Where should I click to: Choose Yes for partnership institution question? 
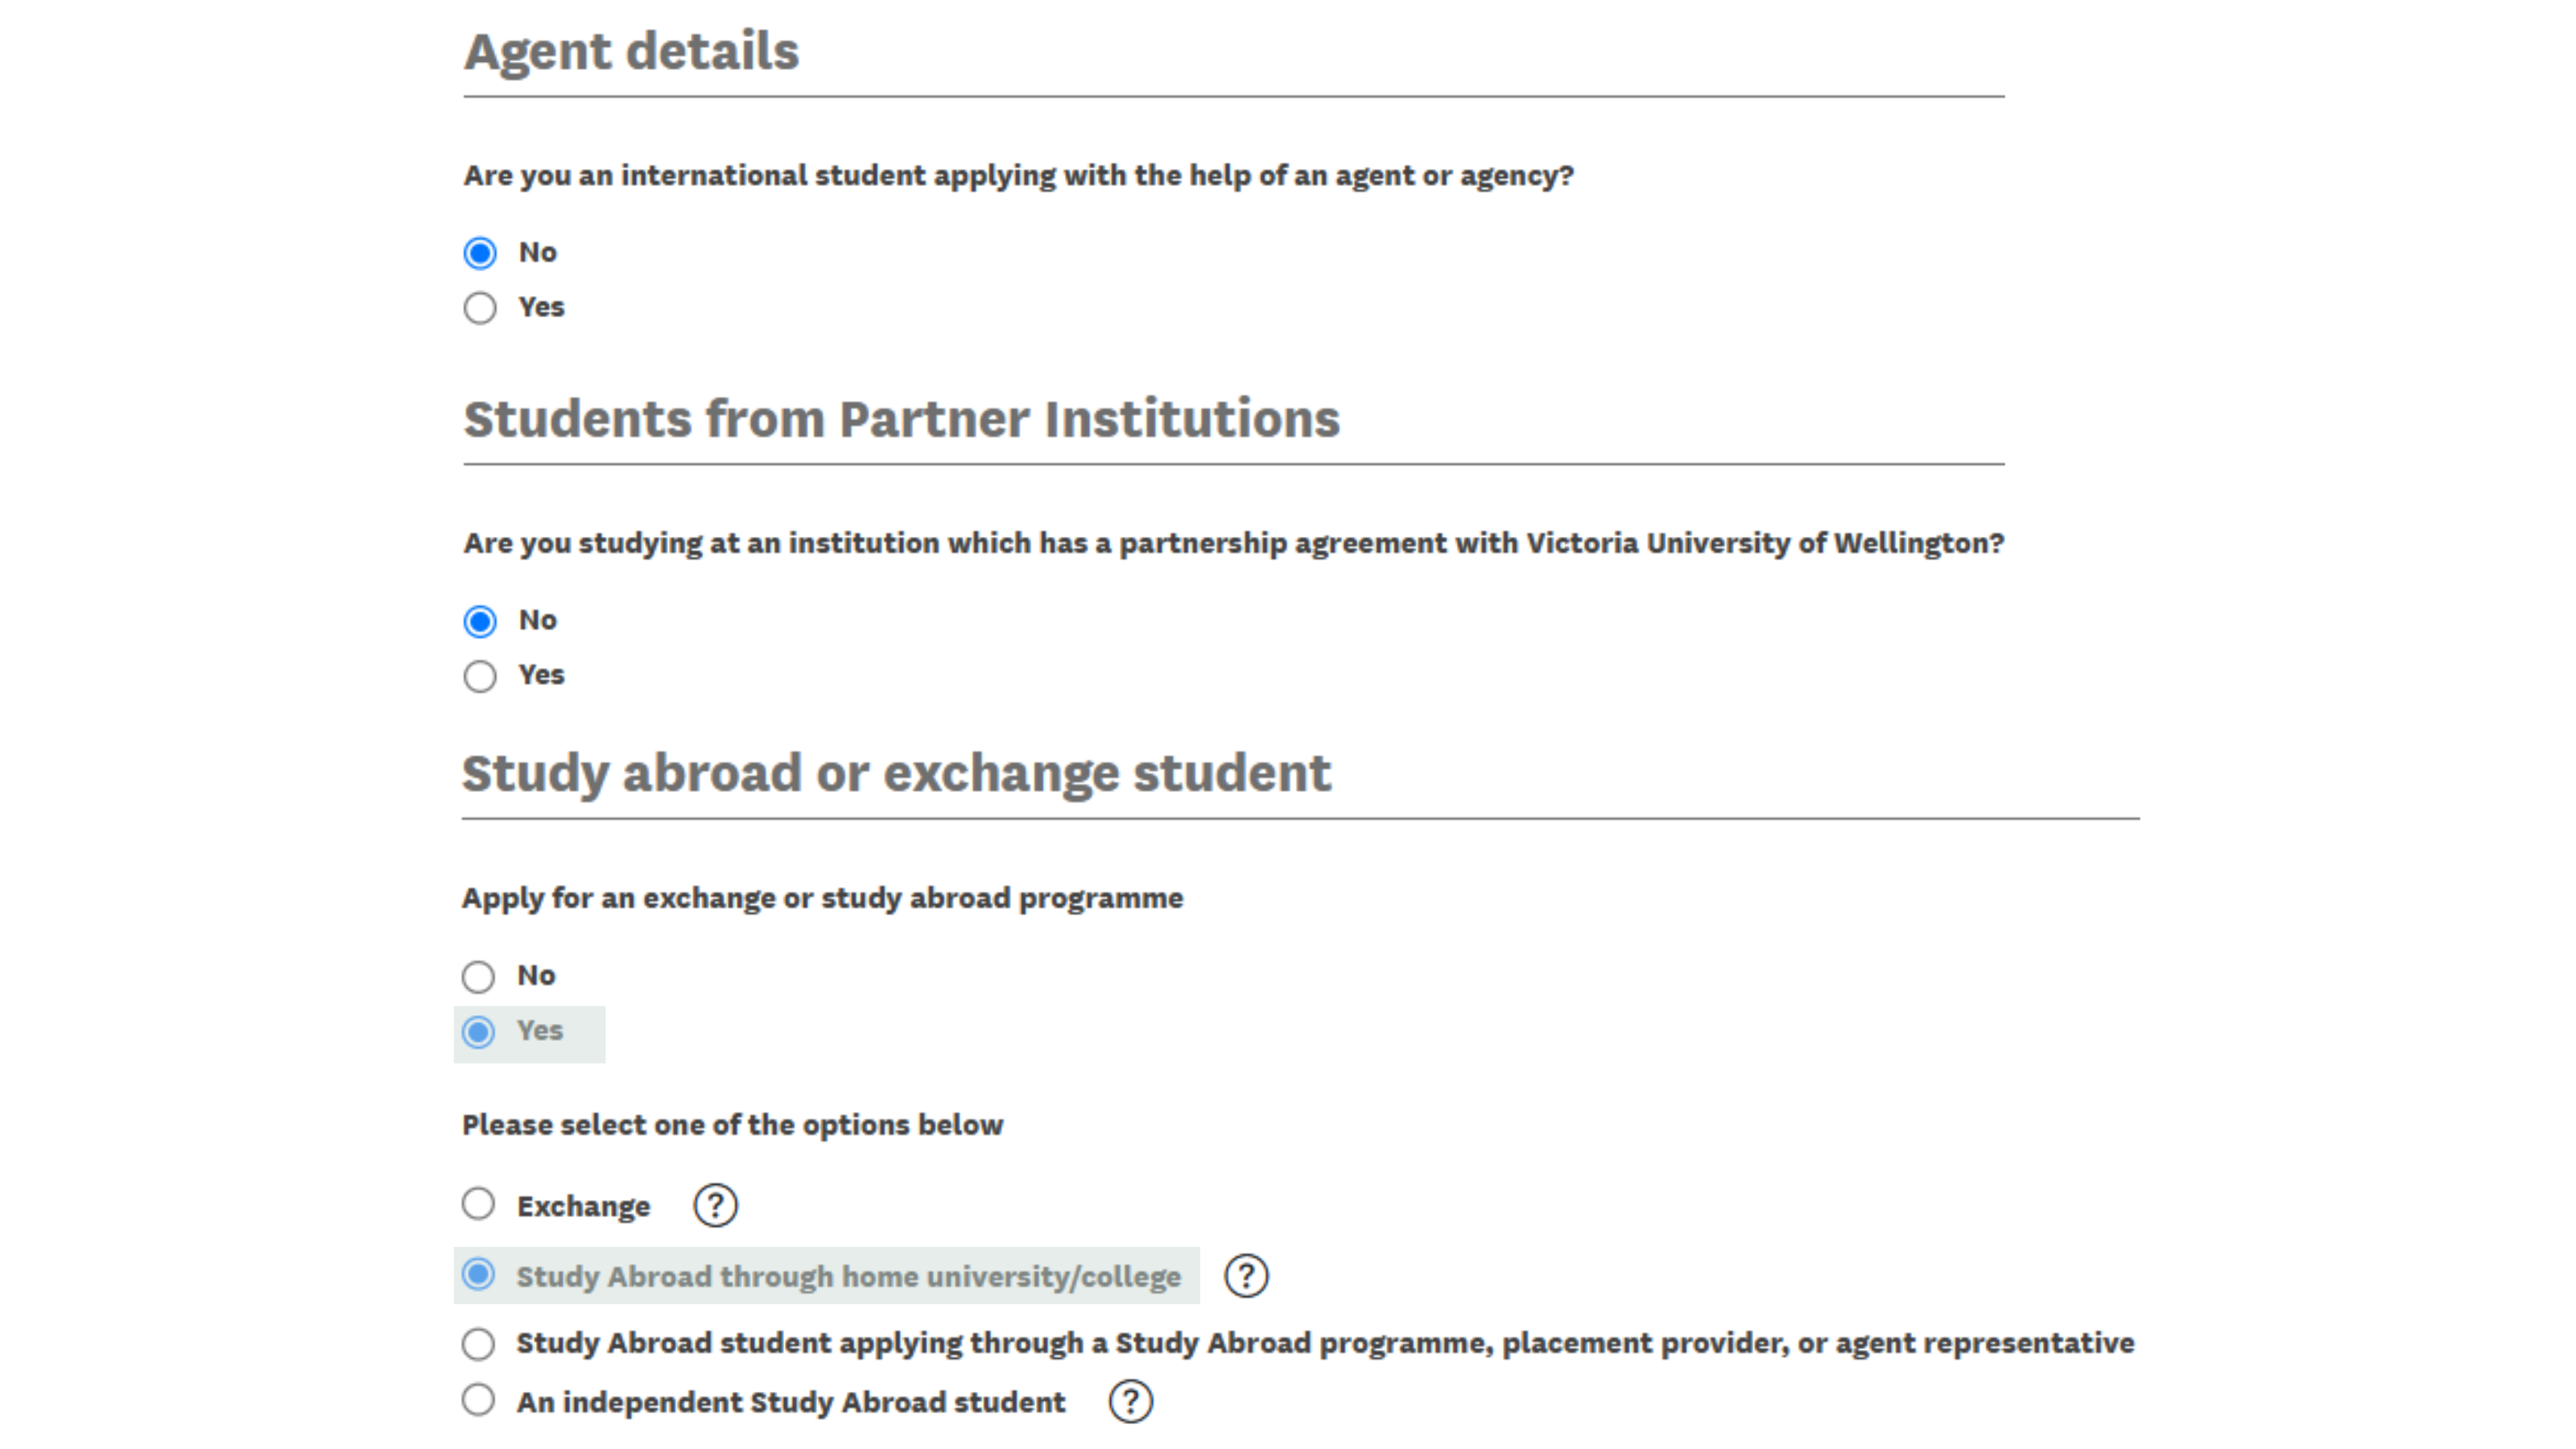(x=480, y=676)
